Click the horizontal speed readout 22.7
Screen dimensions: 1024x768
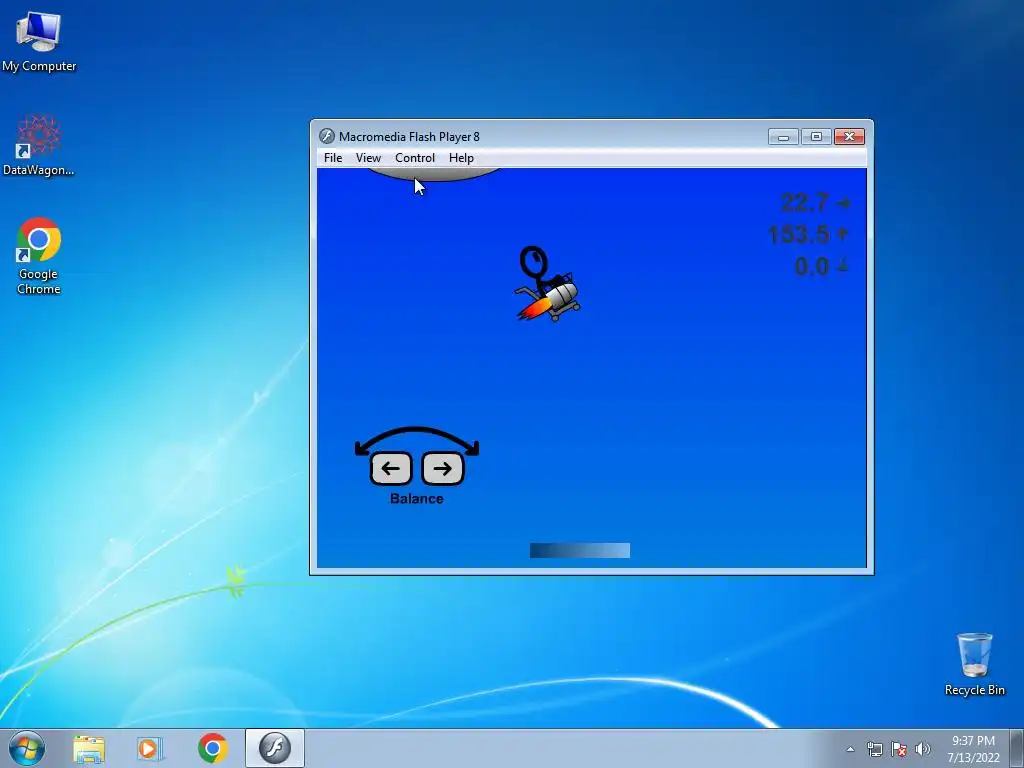(x=805, y=202)
